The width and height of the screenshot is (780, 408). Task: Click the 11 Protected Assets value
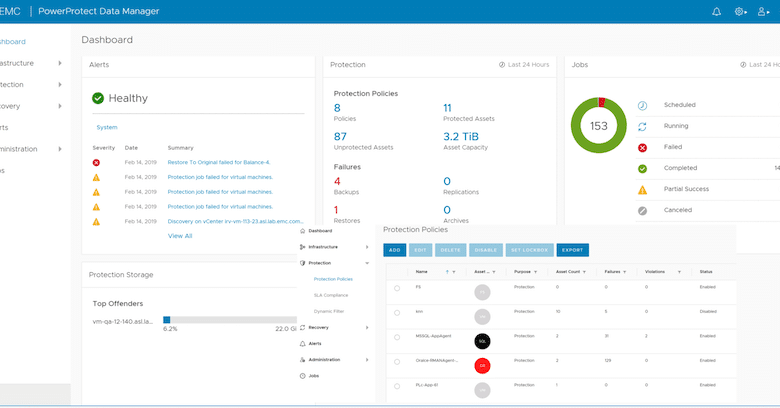point(448,108)
